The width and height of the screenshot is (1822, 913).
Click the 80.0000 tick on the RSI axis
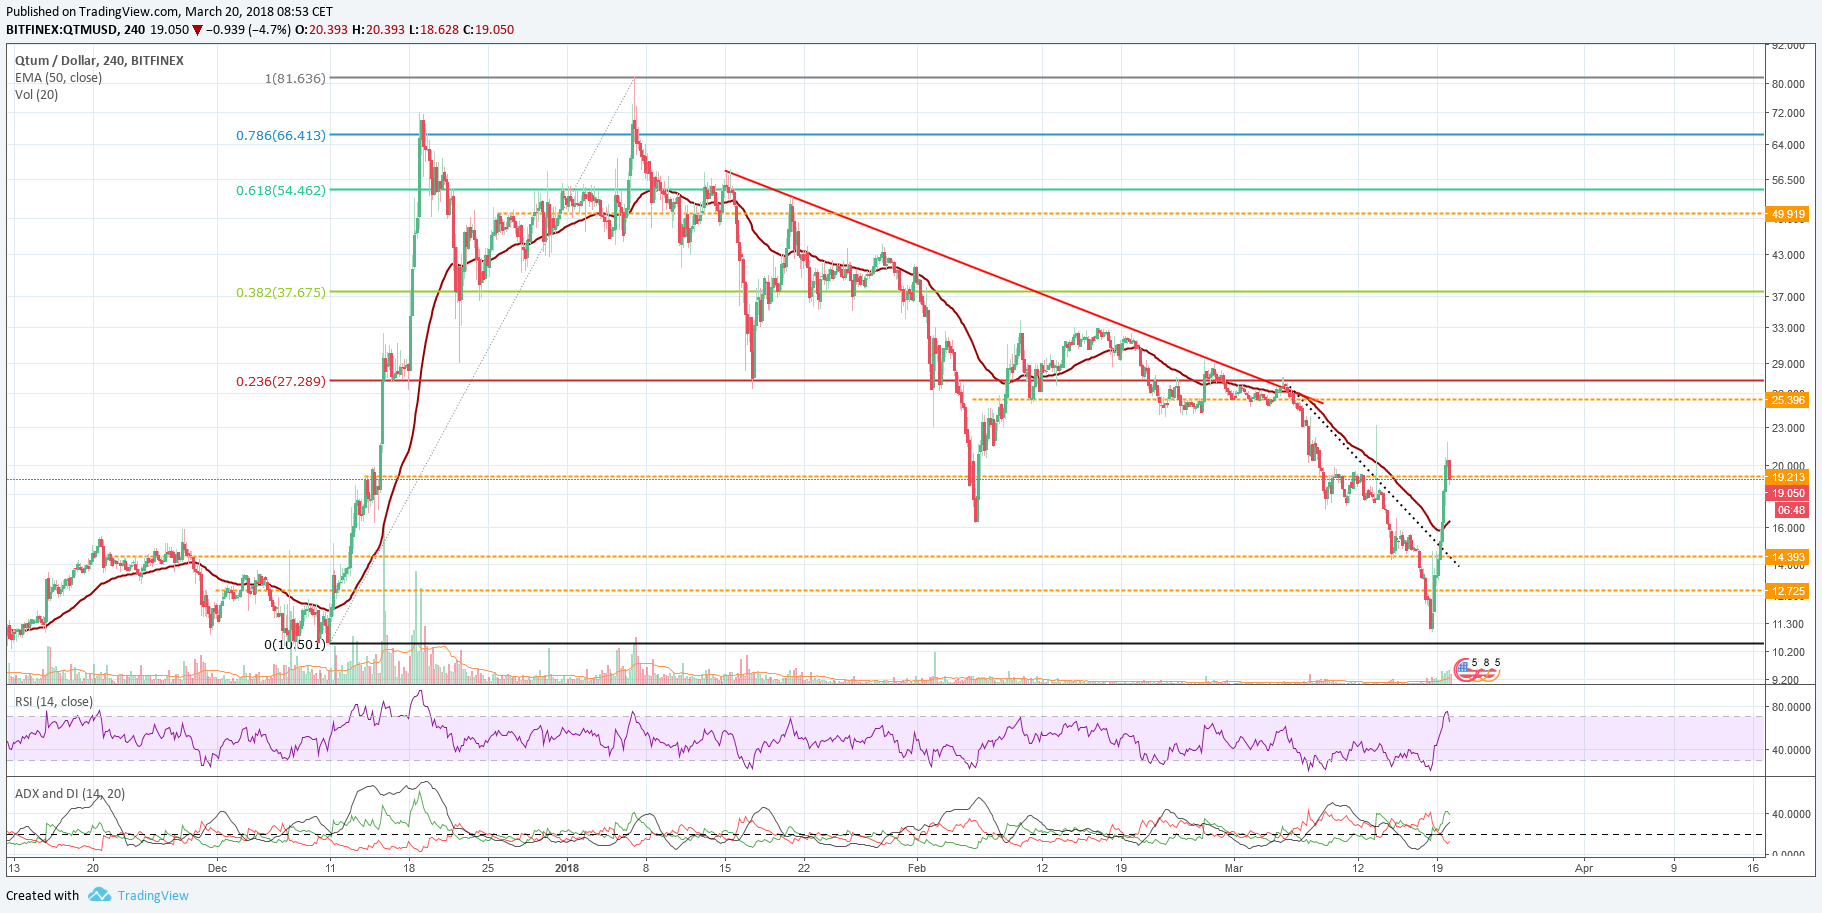pos(1791,707)
